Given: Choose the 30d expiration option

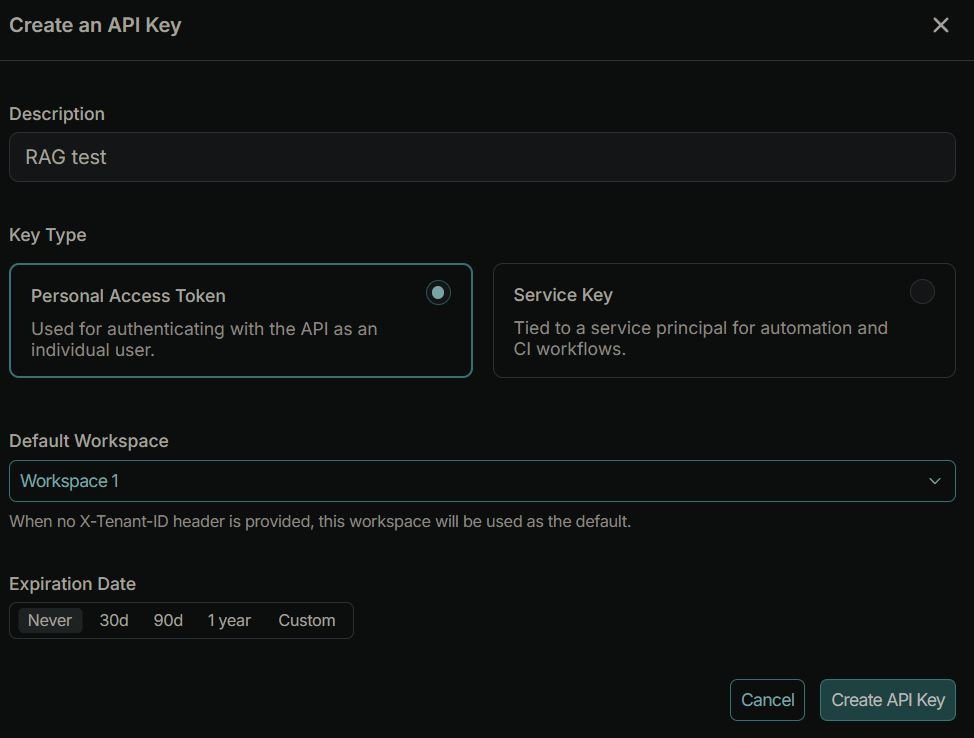Looking at the screenshot, I should pyautogui.click(x=114, y=620).
